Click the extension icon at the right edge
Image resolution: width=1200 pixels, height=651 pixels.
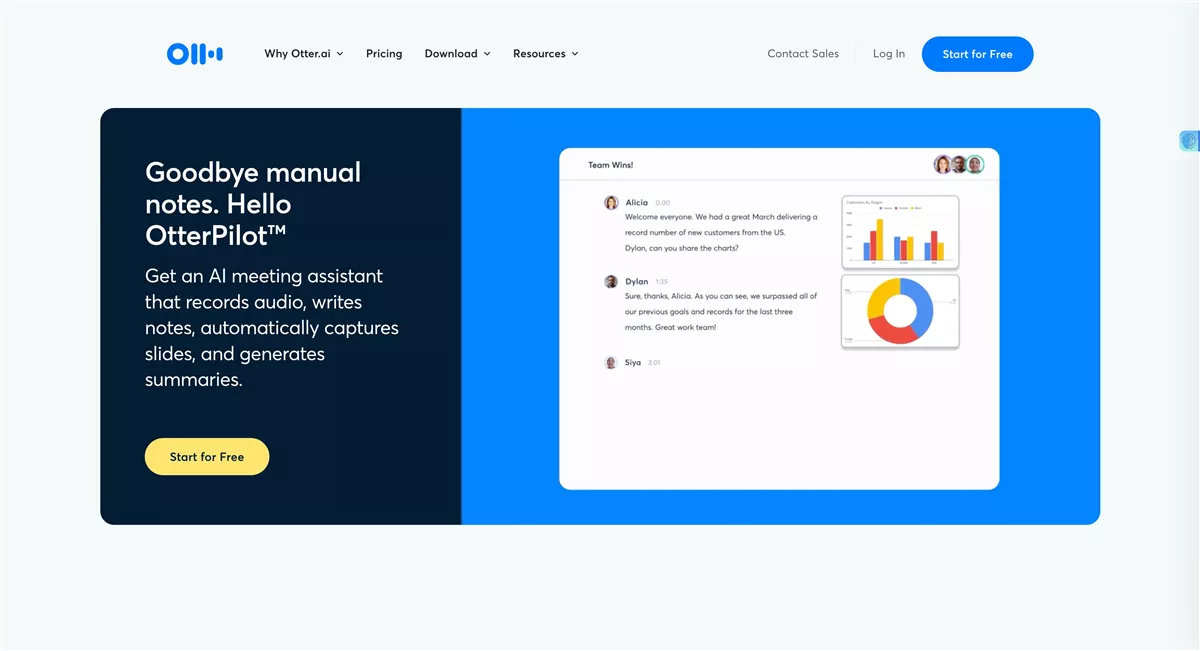pyautogui.click(x=1189, y=141)
